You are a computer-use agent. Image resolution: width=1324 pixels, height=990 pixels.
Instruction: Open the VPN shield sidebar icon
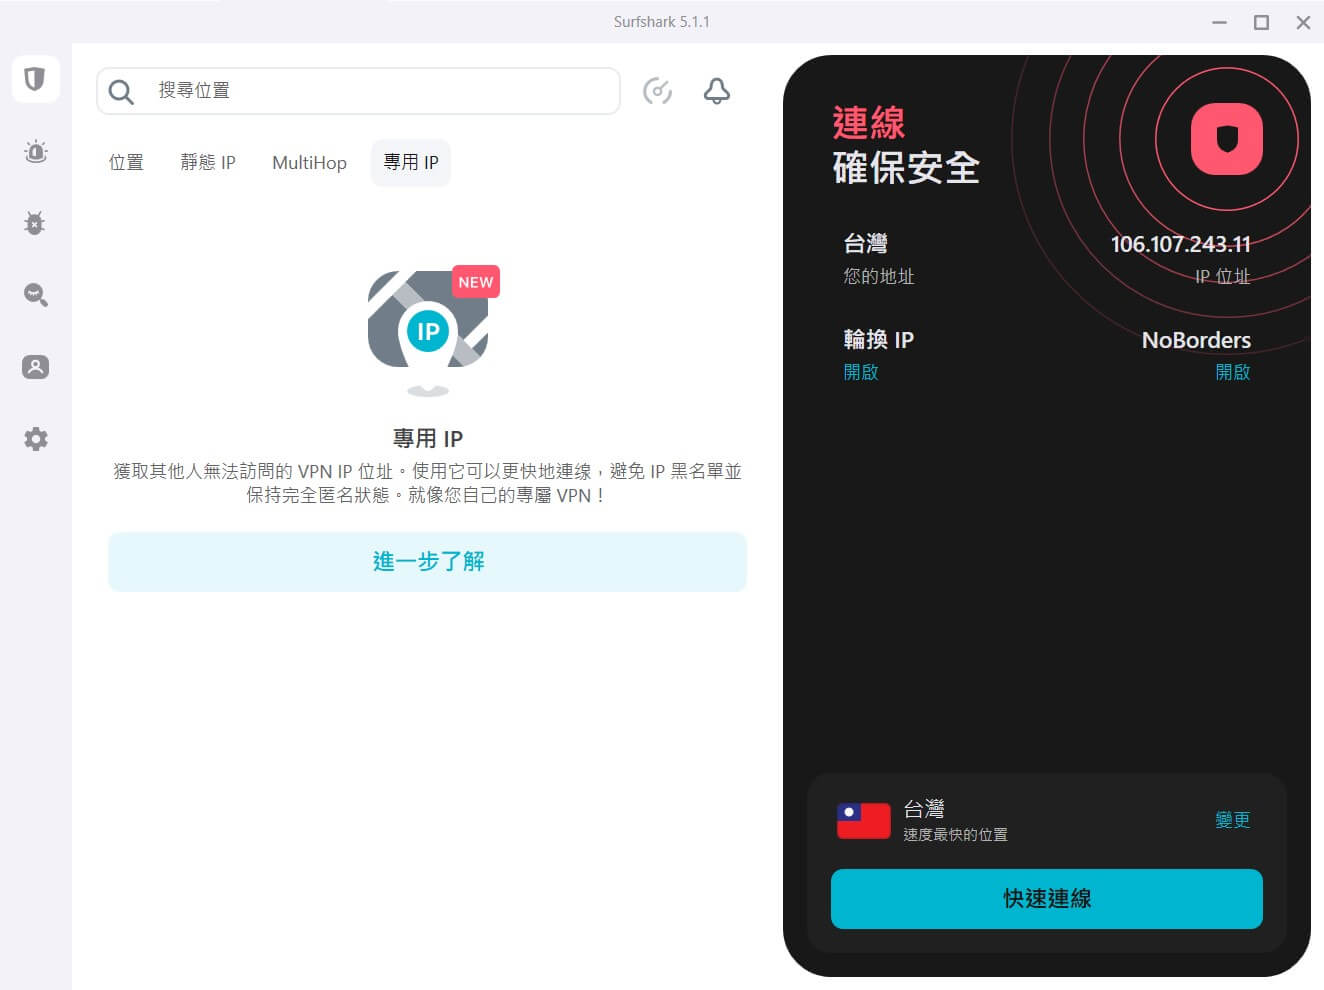[35, 79]
